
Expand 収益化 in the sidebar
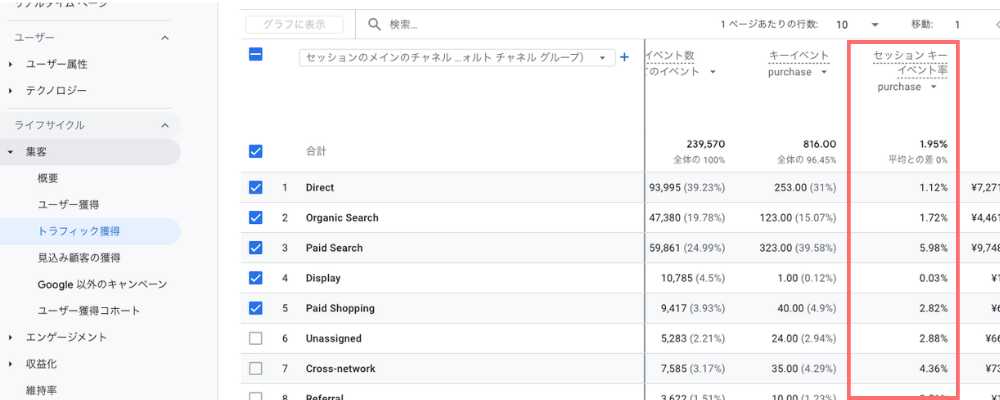coord(10,364)
